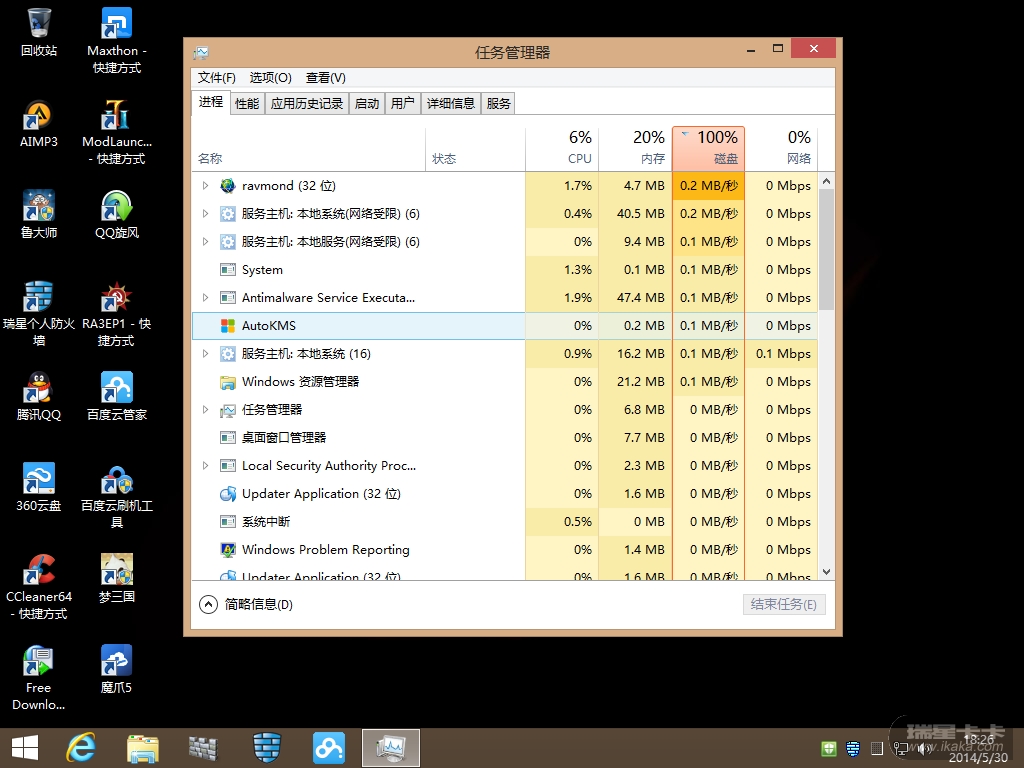The image size is (1024, 768).
Task: Launch RA3EP1 shortcut icon
Action: coord(116,313)
